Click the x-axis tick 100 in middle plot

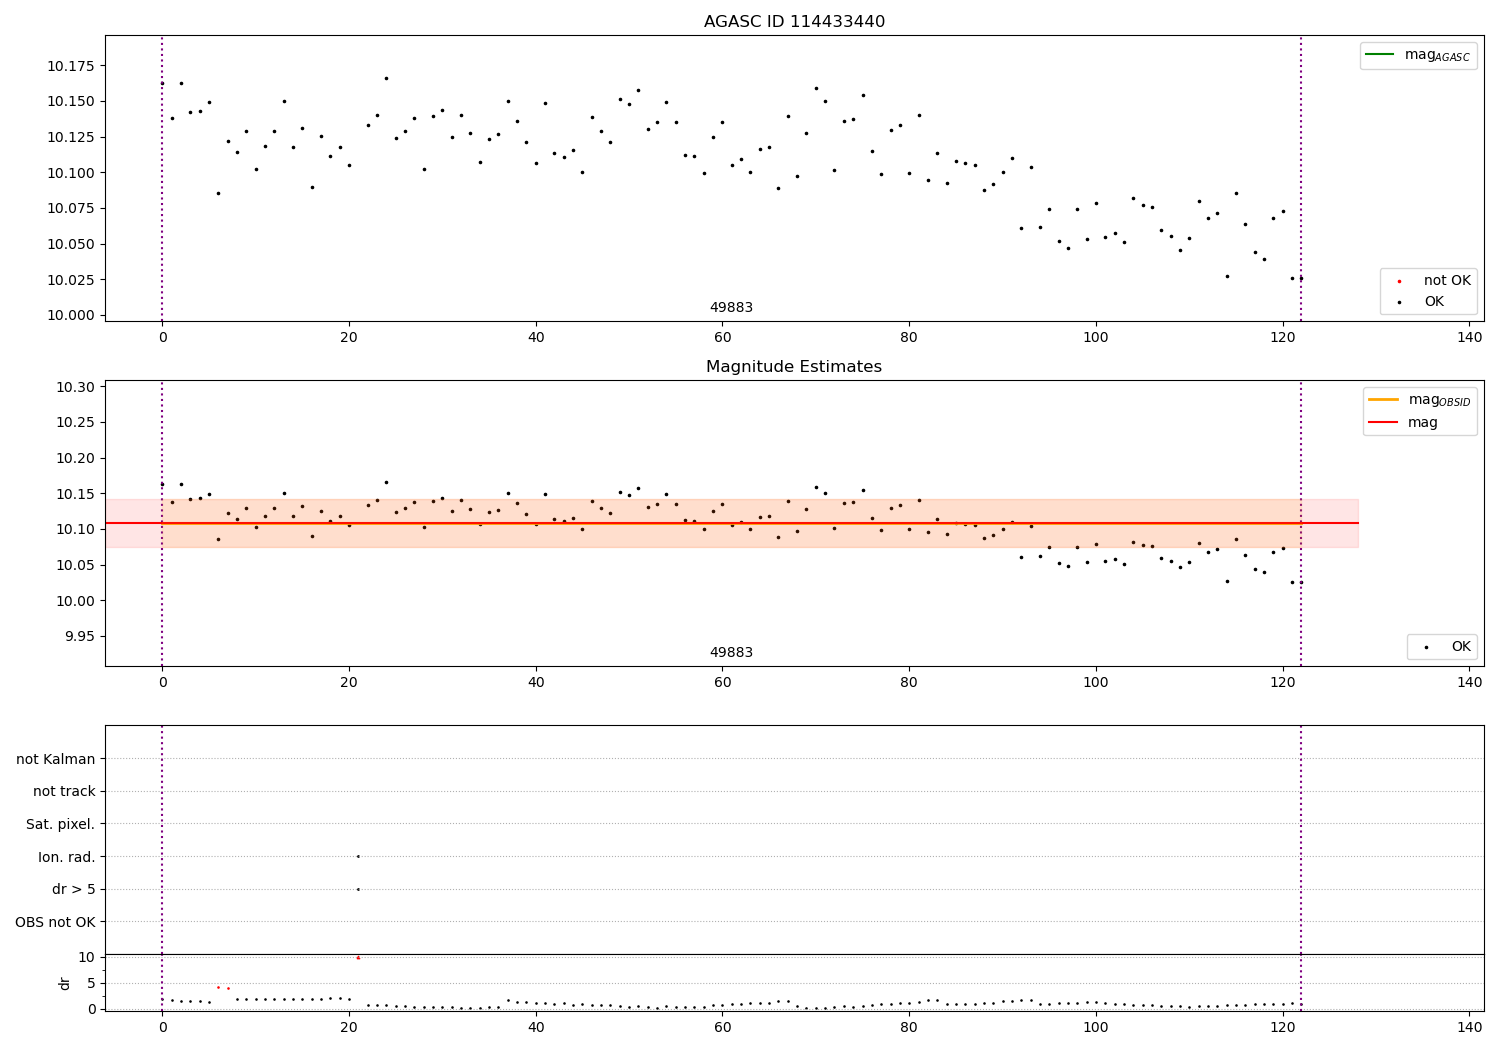[1096, 682]
